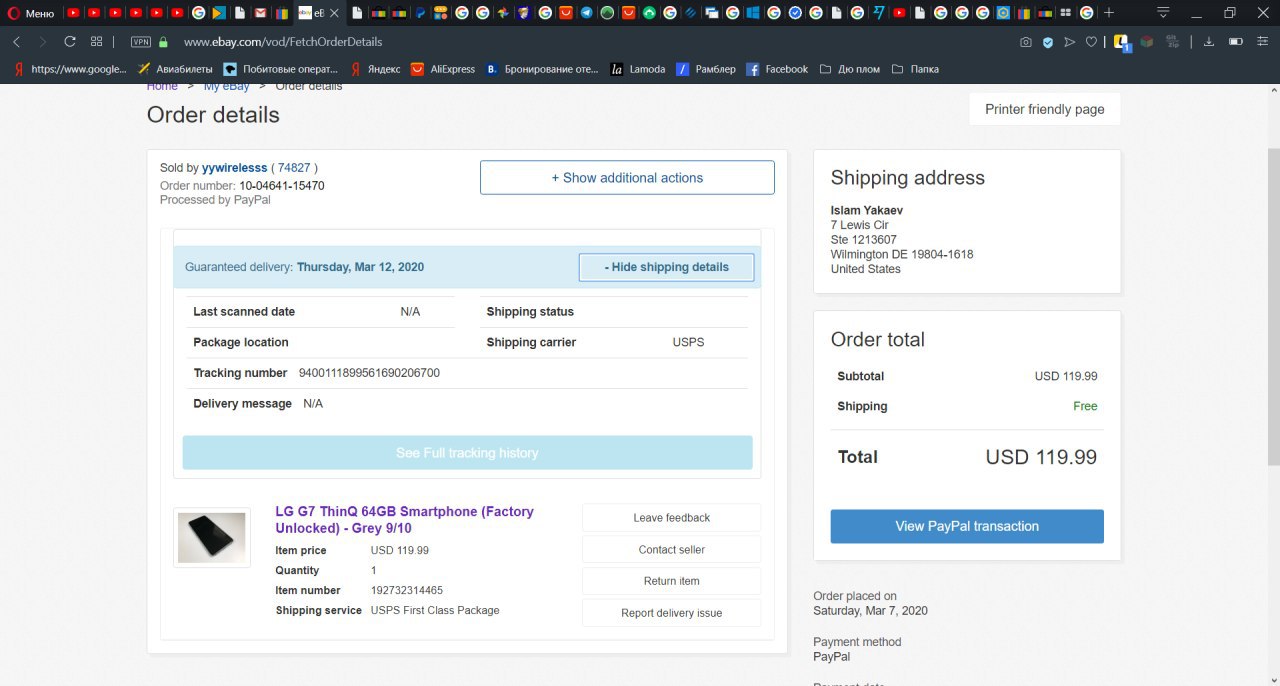This screenshot has width=1280, height=686.
Task: Click the green padlock security icon
Action: (163, 42)
